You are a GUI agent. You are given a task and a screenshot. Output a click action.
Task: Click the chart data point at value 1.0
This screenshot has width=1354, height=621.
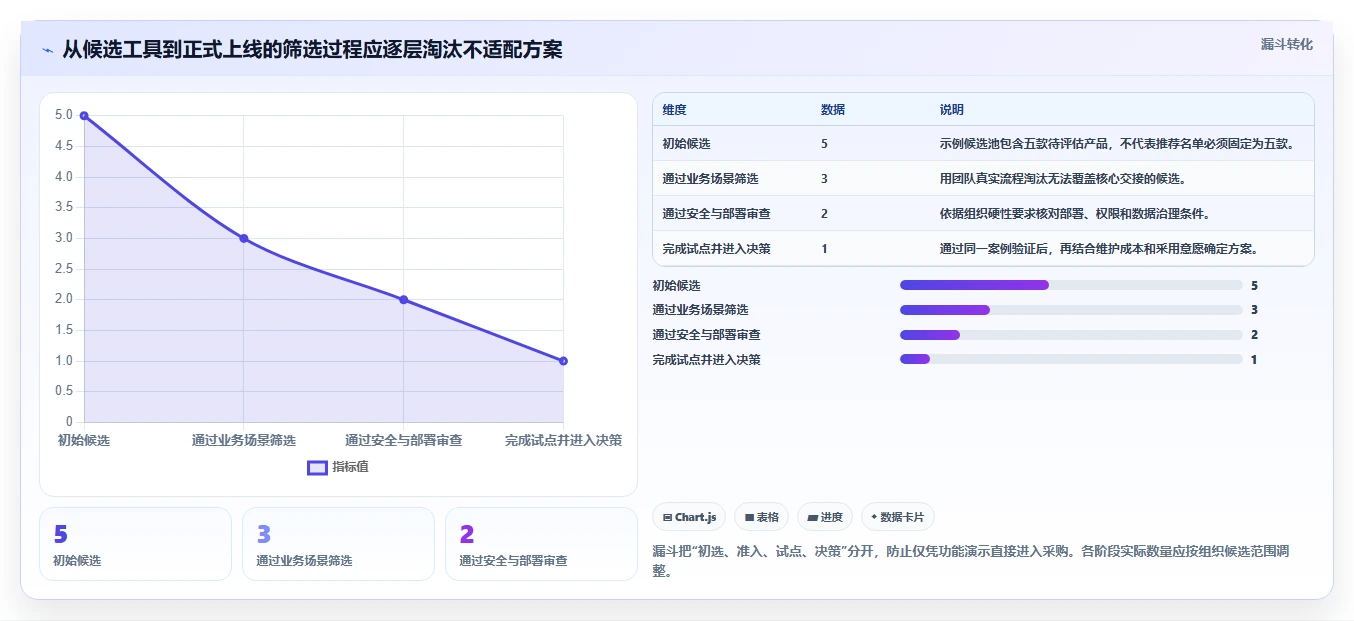pyautogui.click(x=563, y=361)
